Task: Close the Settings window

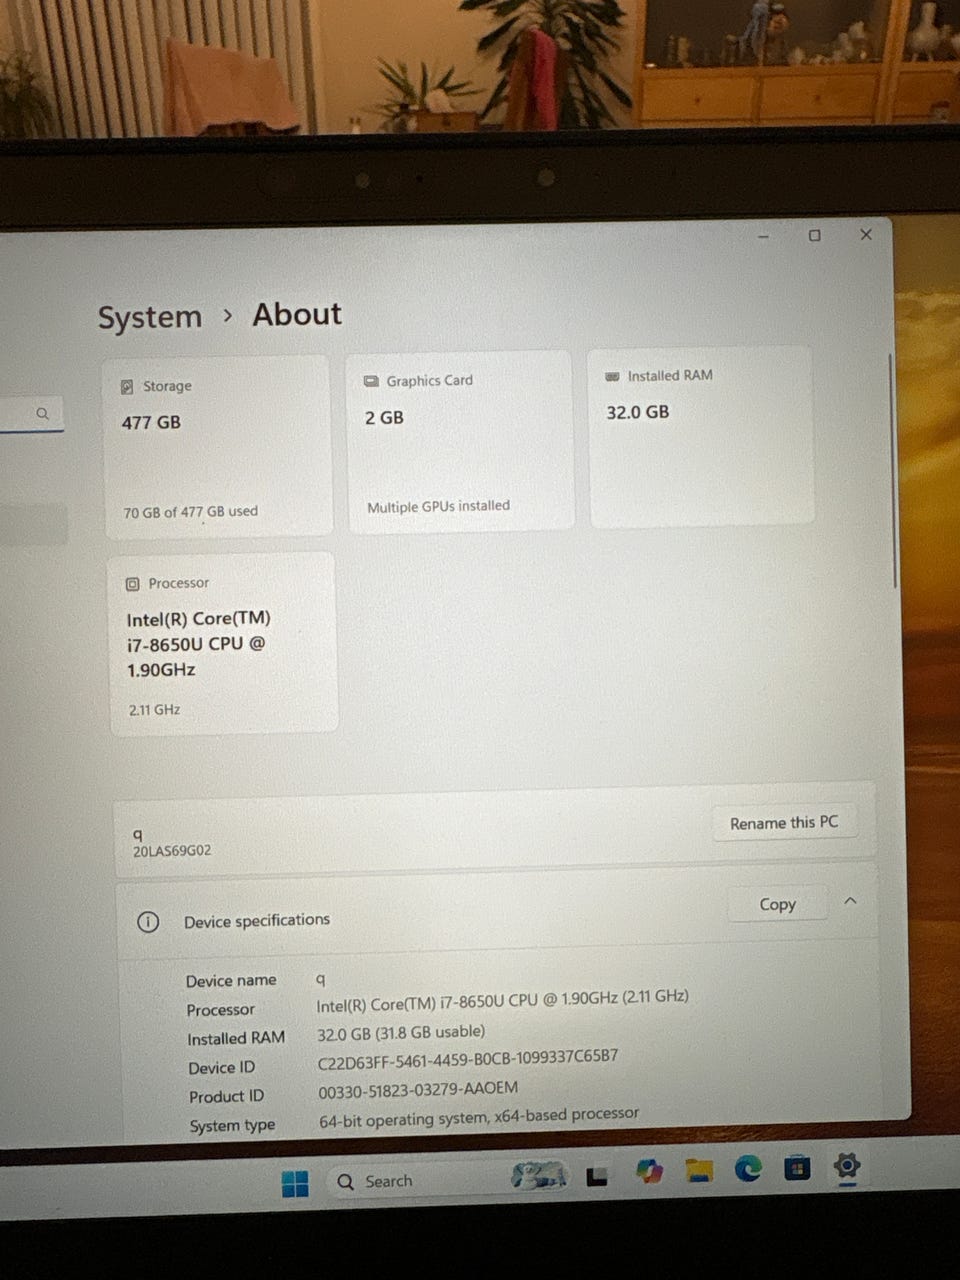Action: [x=866, y=234]
